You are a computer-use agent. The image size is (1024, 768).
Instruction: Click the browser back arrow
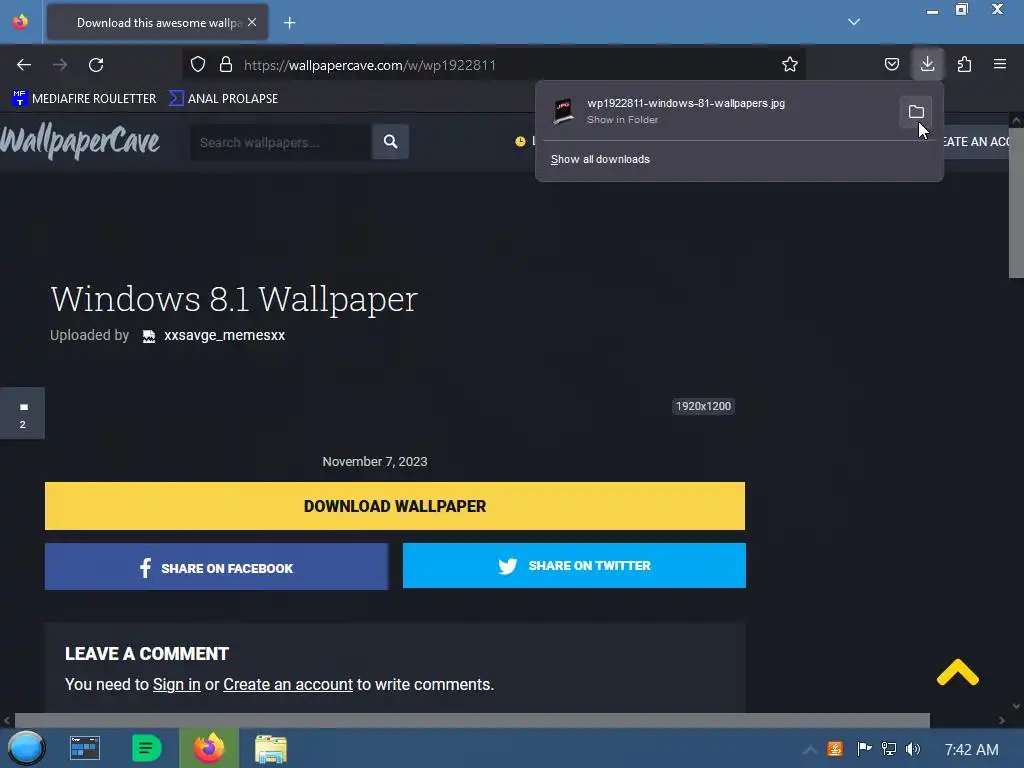[24, 65]
